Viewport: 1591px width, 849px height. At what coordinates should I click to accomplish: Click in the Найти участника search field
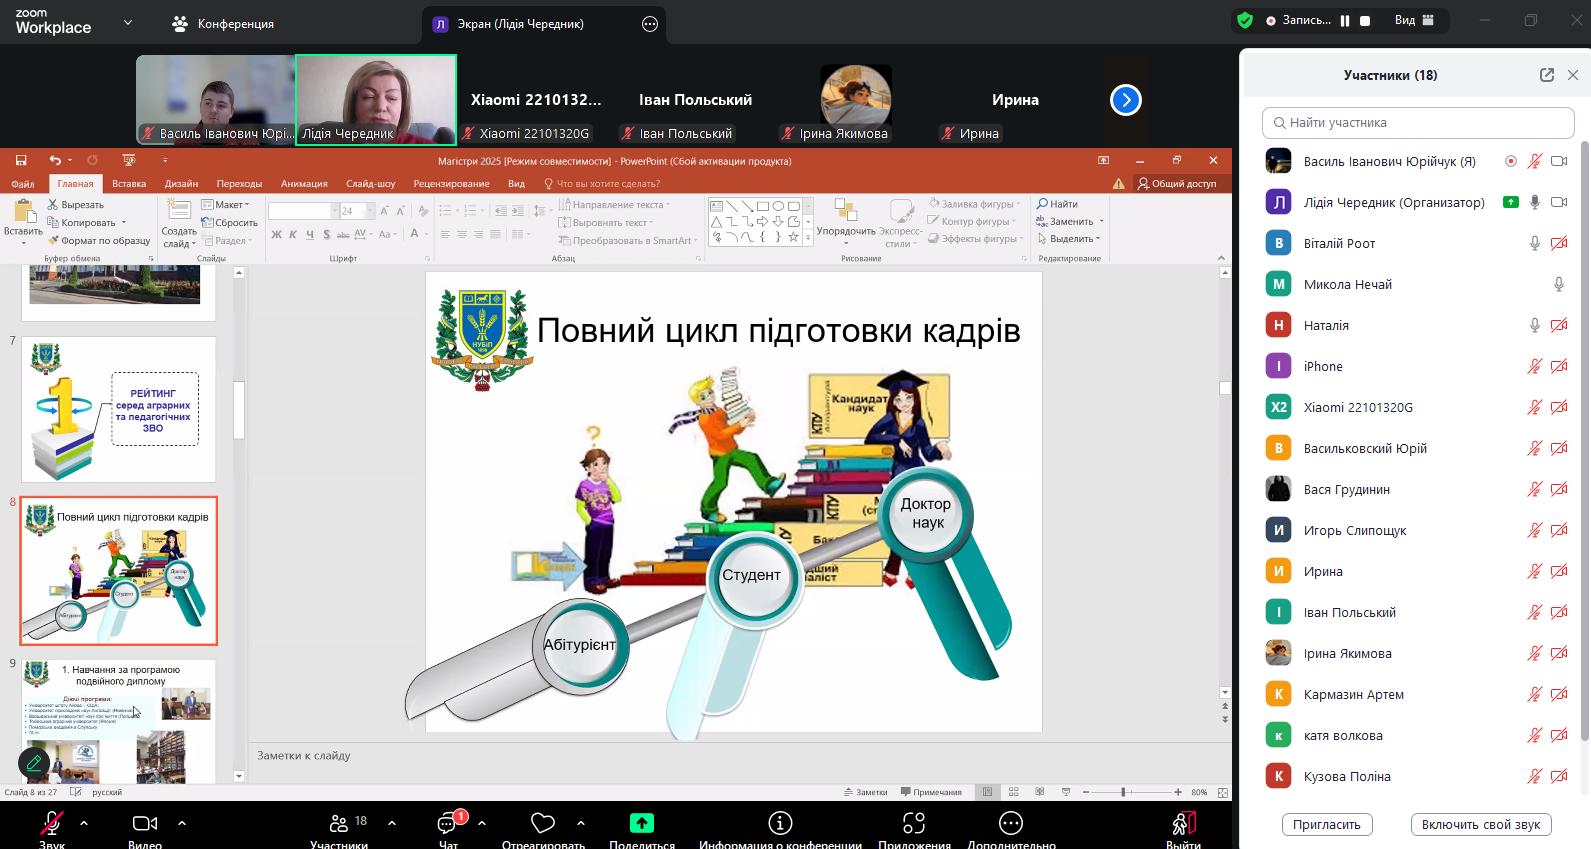point(1418,123)
